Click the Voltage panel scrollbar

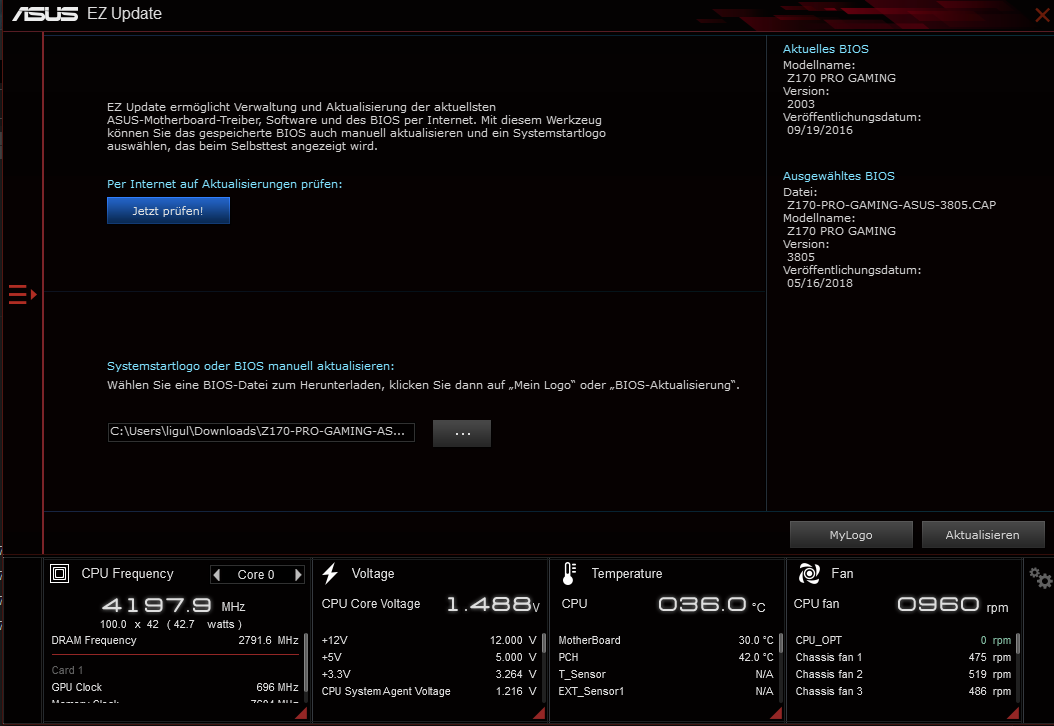(x=544, y=643)
